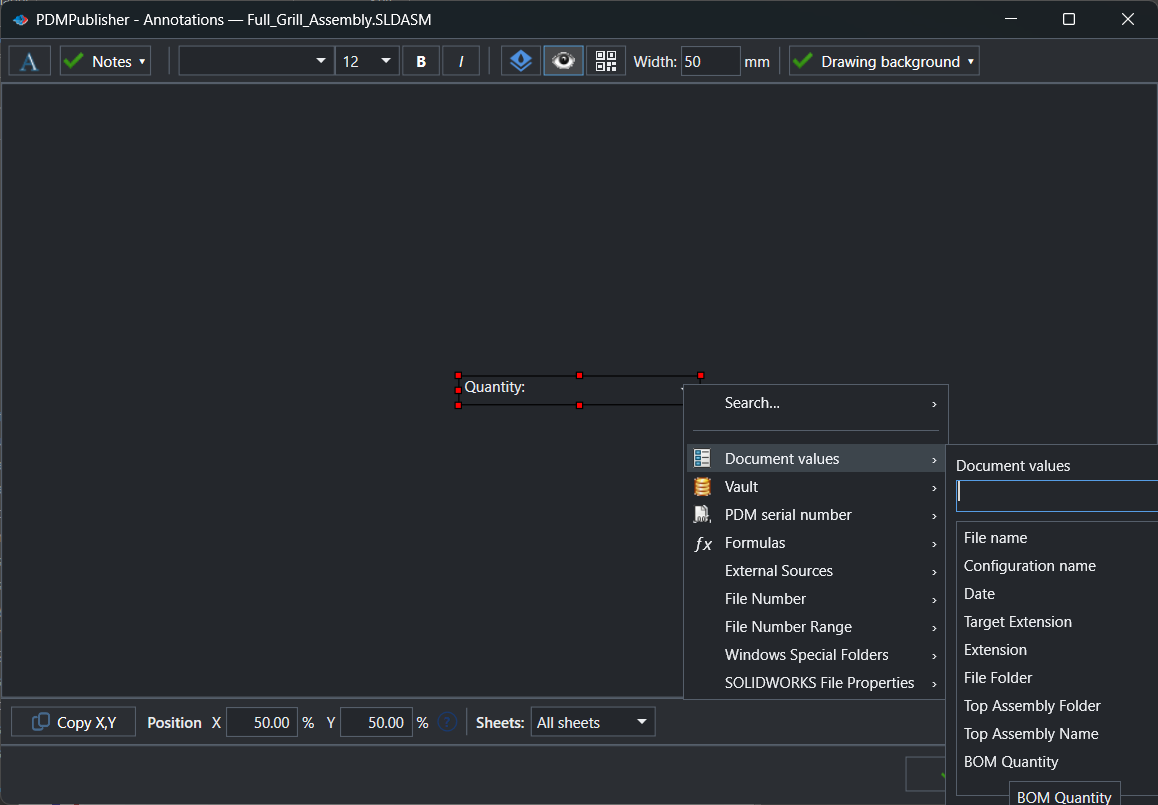
Task: Open the File Number Range submenu
Action: 815,627
